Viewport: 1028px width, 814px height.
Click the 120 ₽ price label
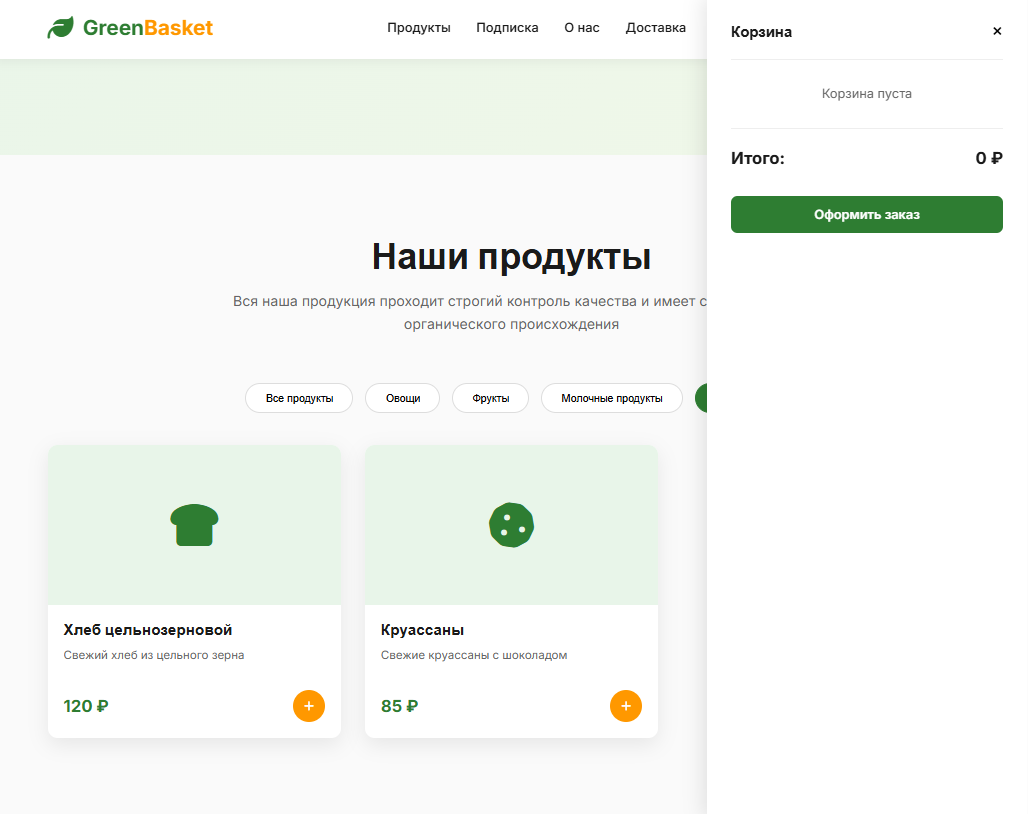86,706
